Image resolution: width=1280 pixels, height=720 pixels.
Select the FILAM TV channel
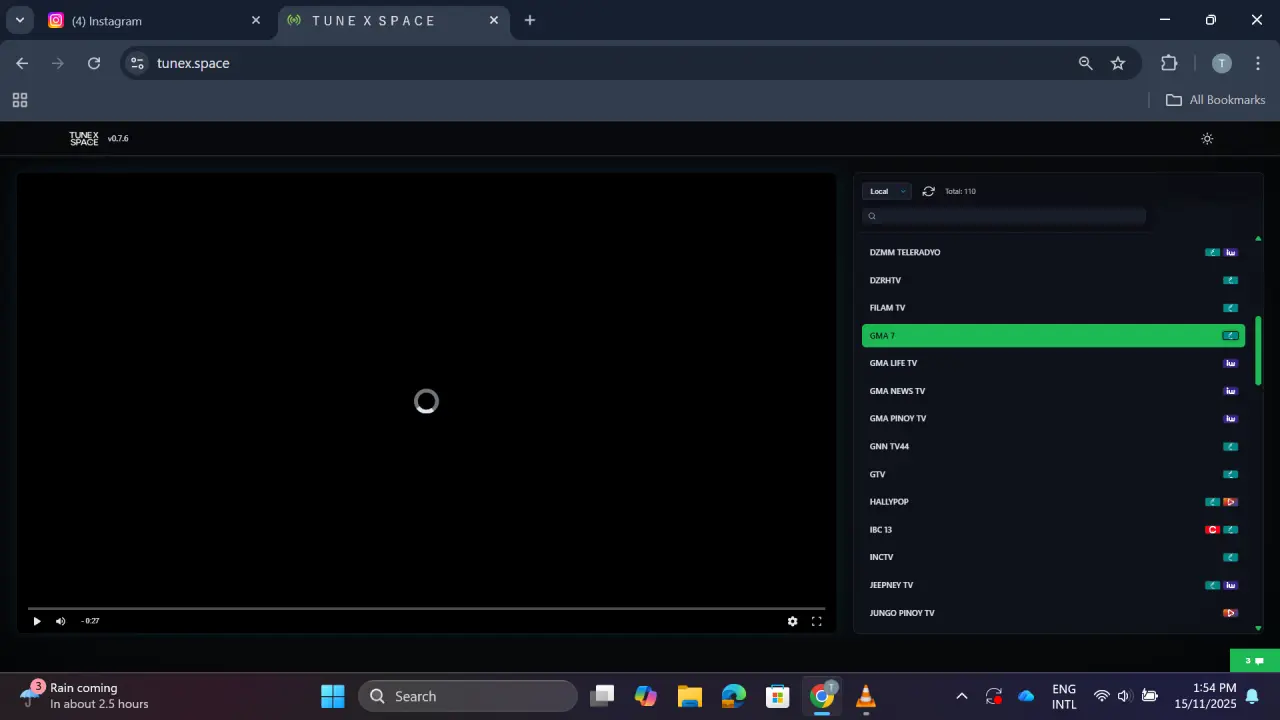[1053, 308]
